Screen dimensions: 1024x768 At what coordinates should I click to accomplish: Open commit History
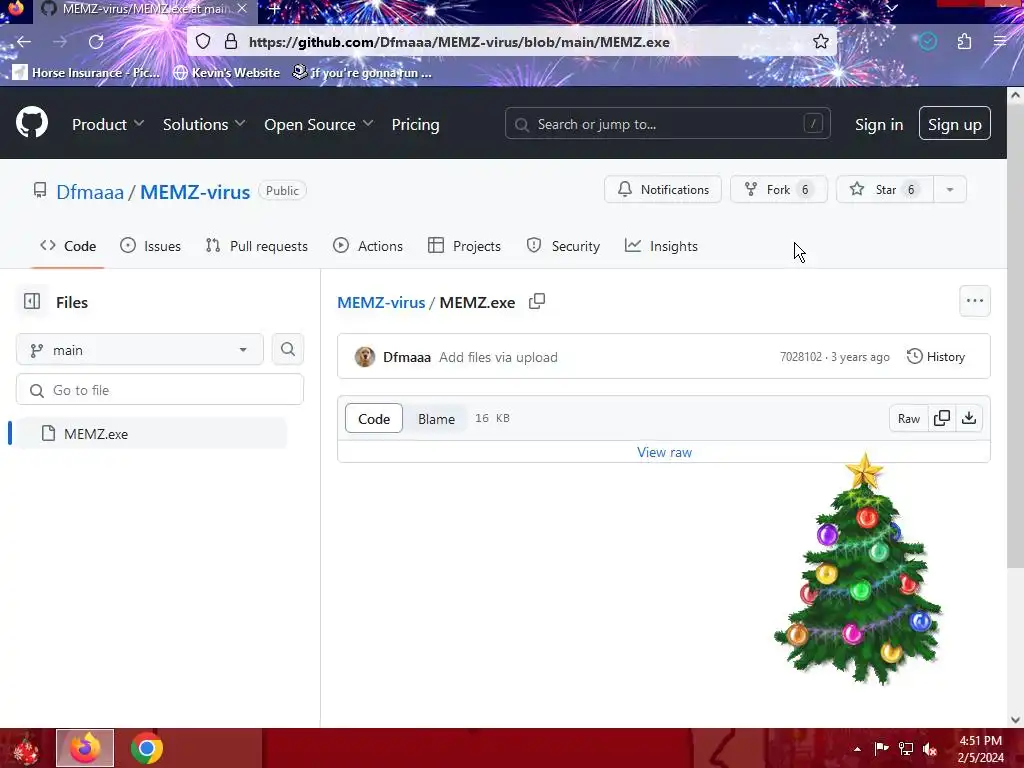[x=936, y=357]
